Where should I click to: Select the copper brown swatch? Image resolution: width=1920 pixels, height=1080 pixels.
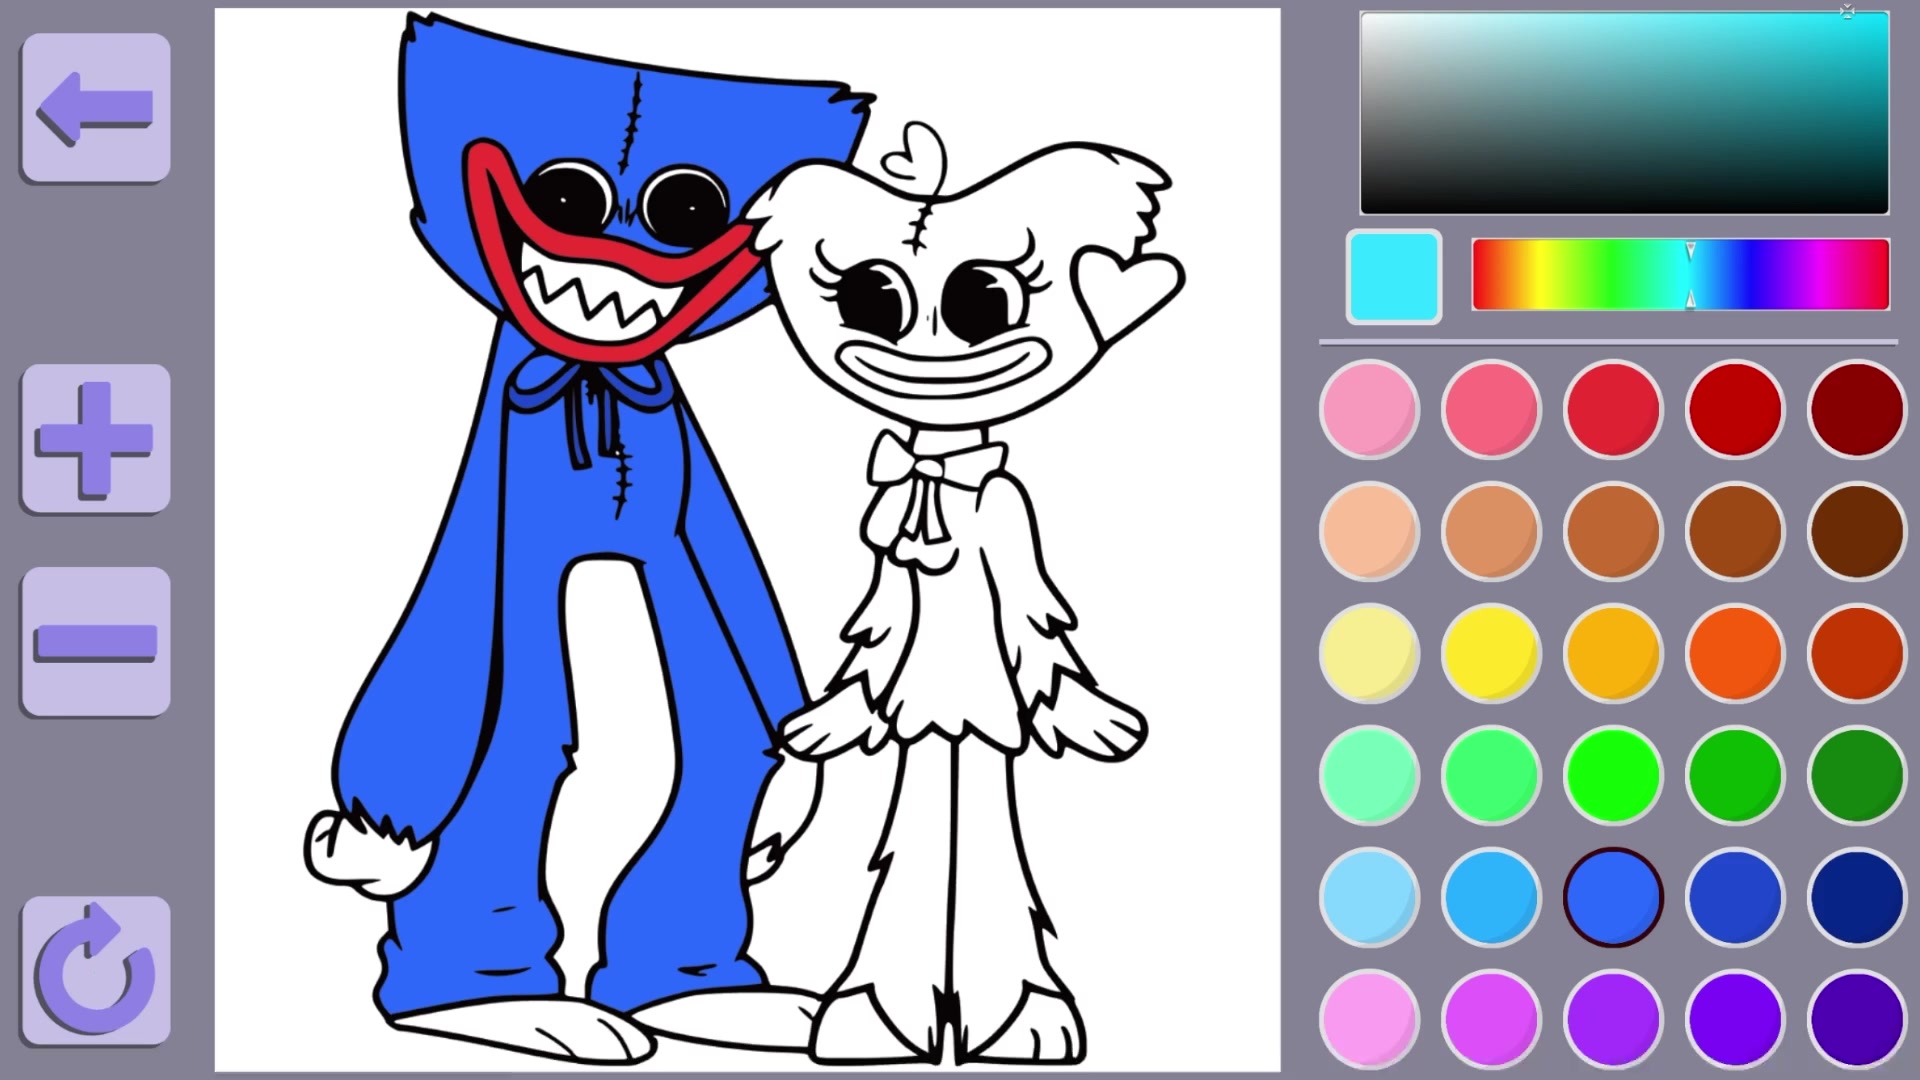(1613, 532)
